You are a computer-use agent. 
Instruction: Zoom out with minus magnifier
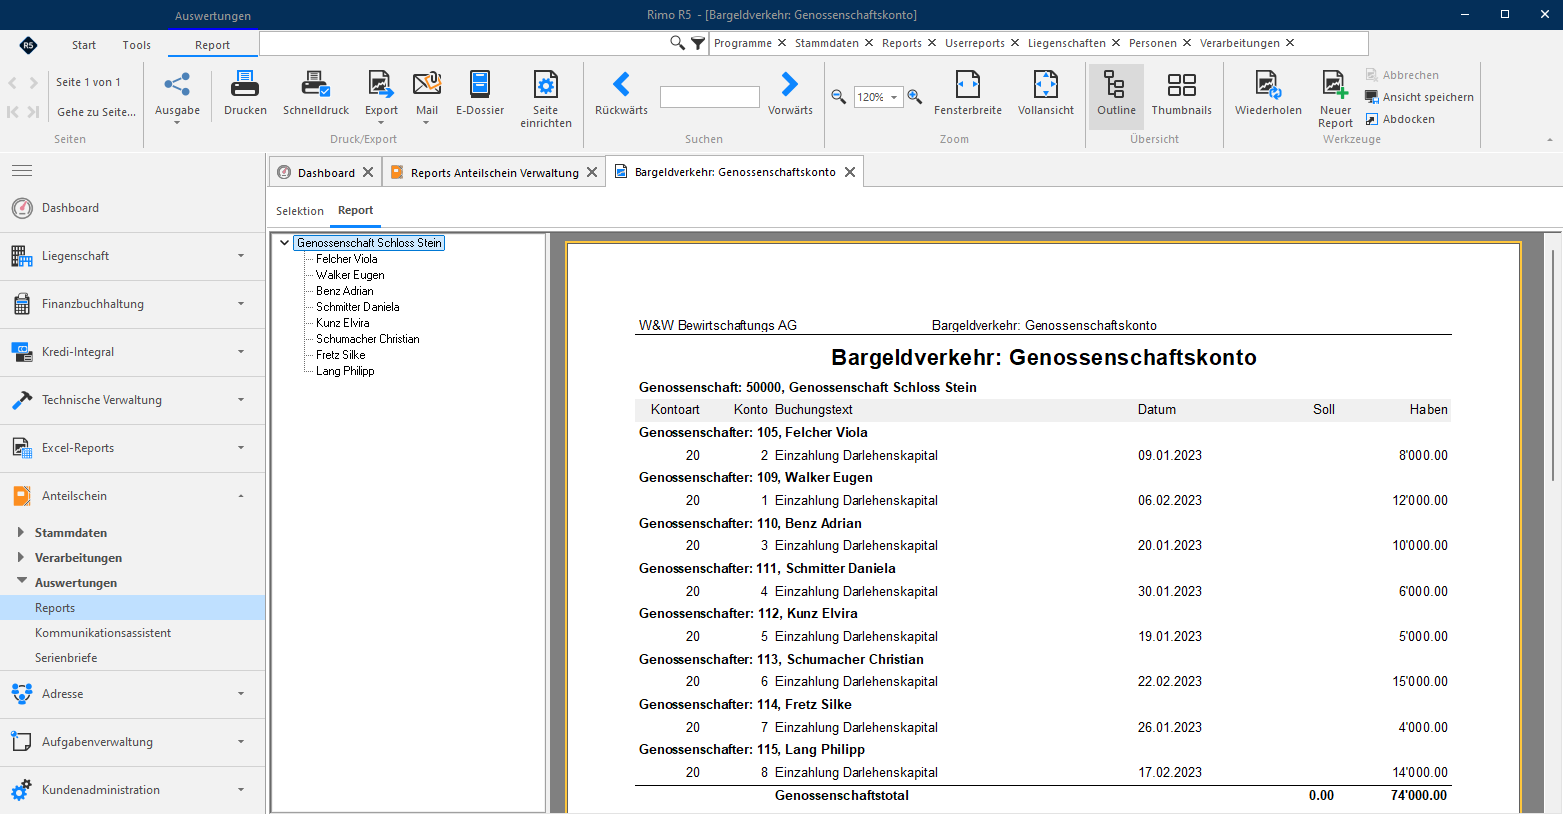(839, 97)
